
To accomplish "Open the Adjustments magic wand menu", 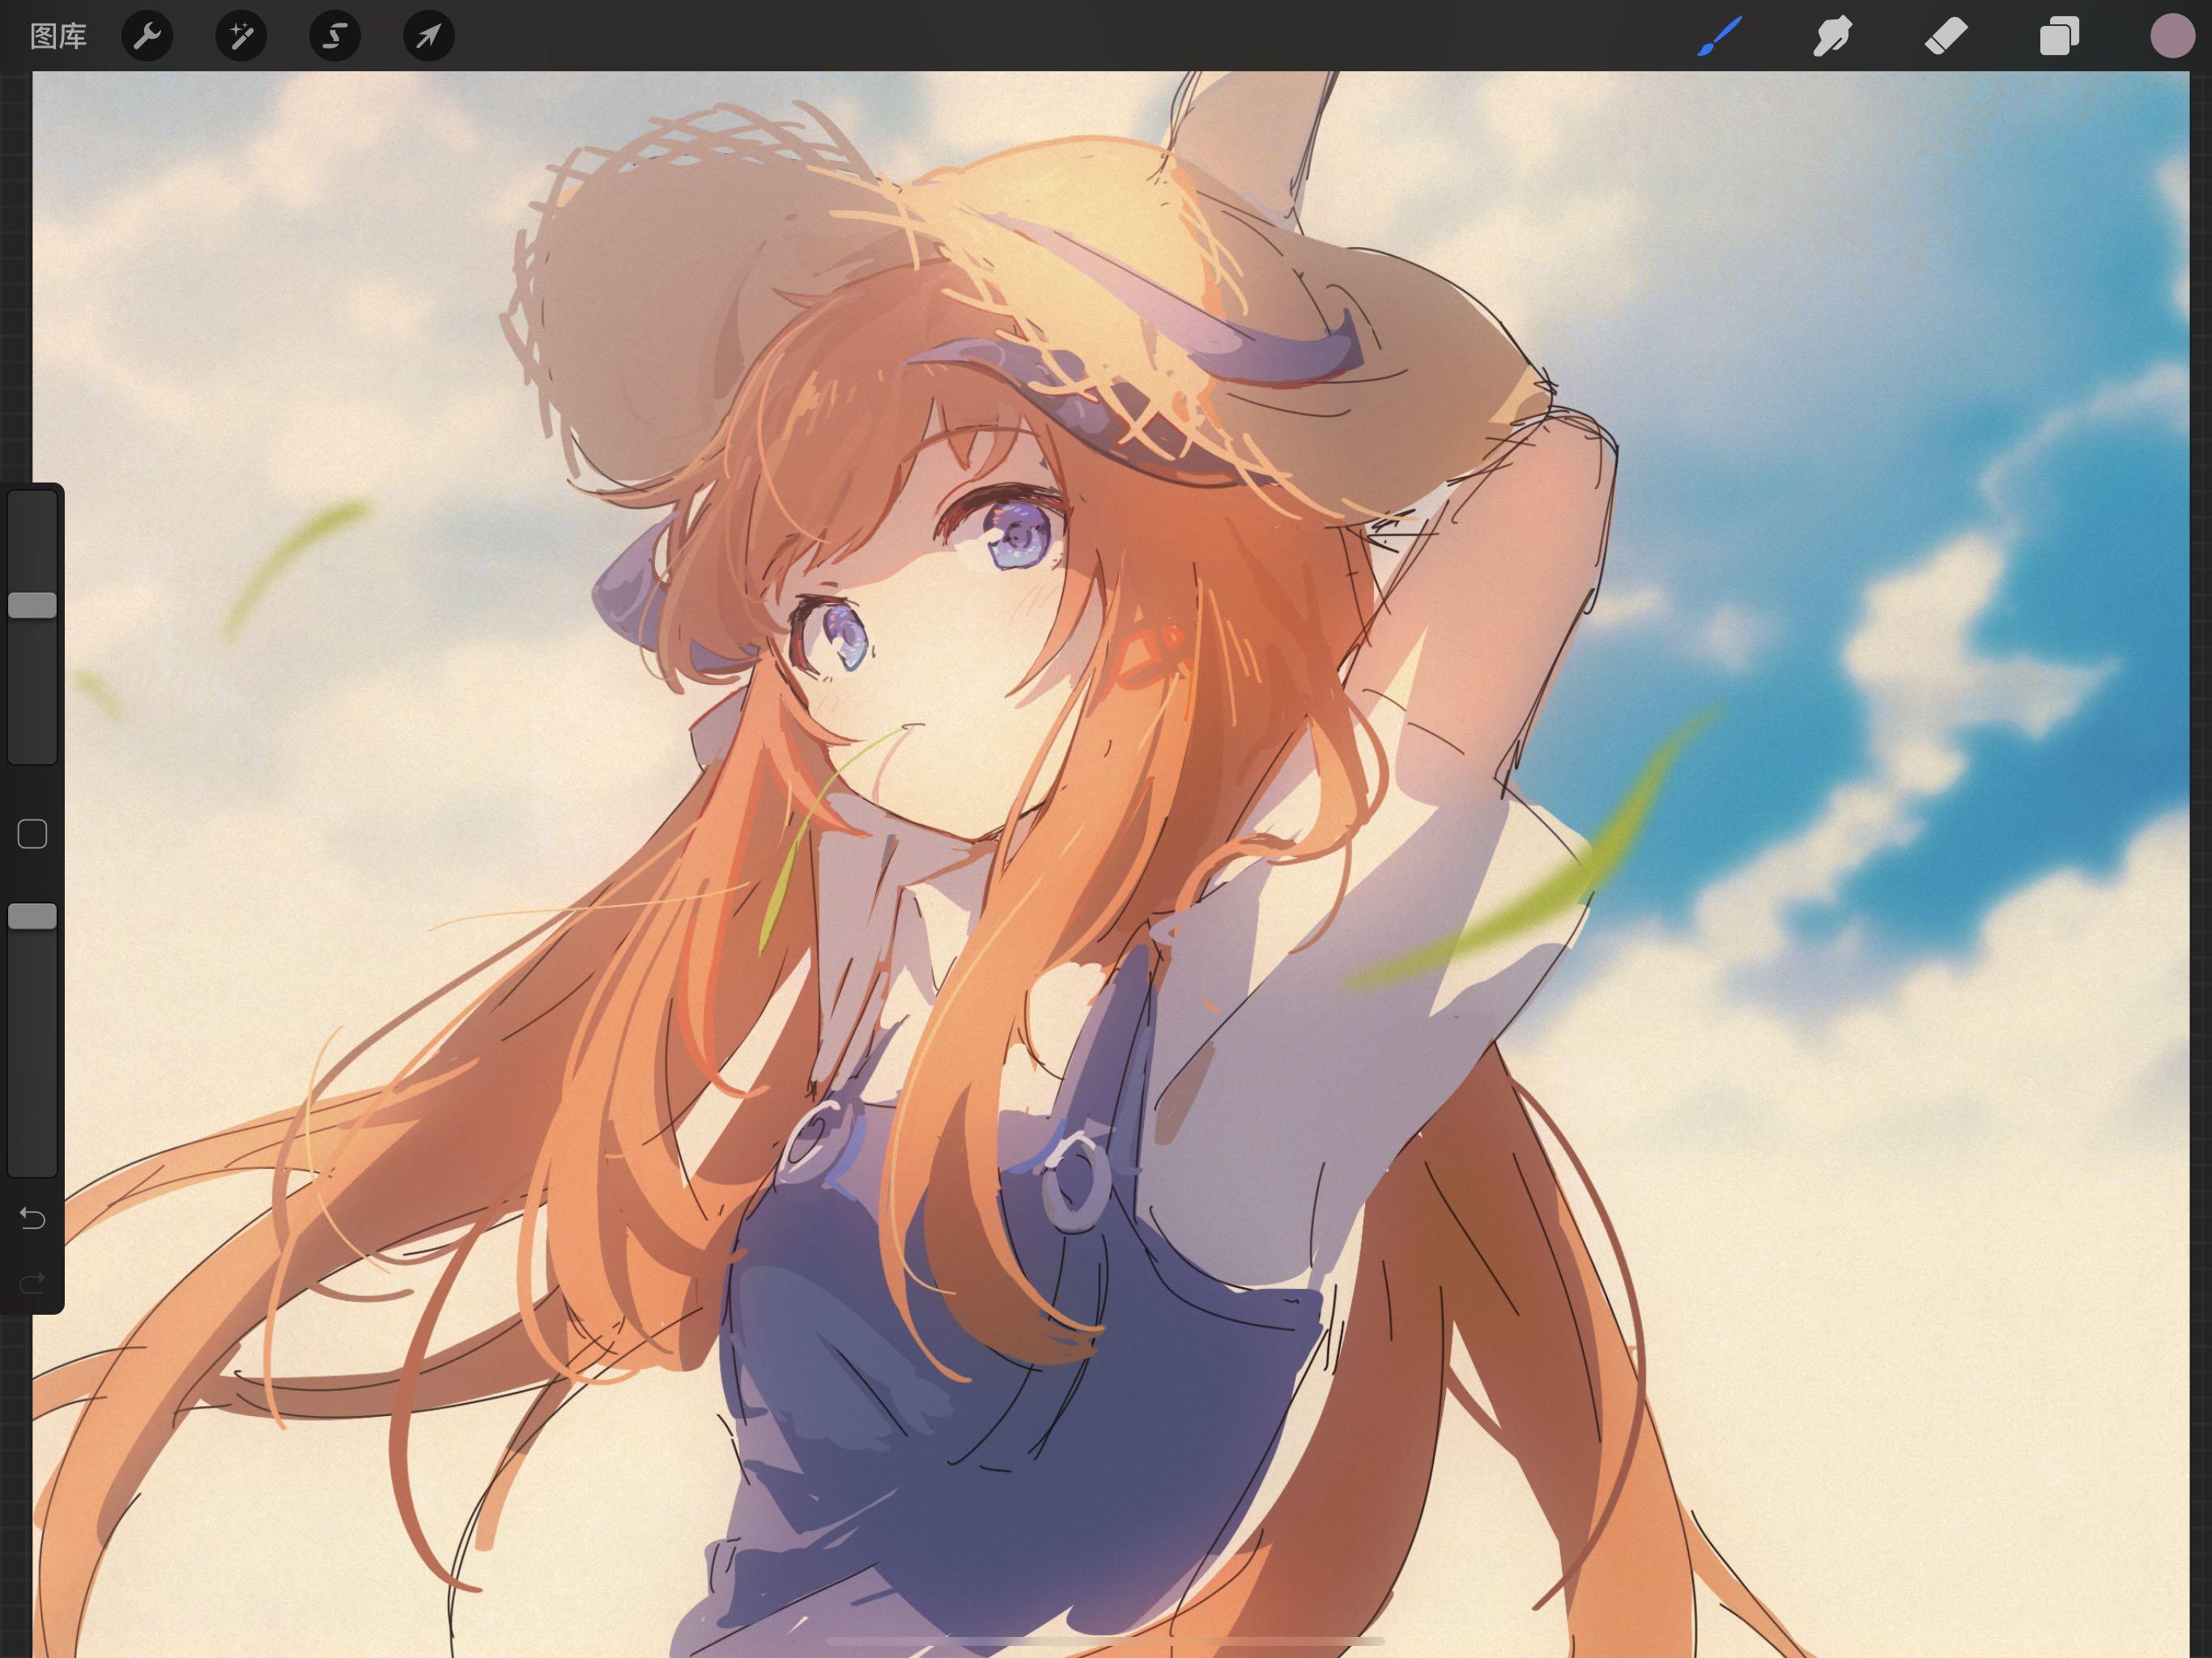I will pos(241,37).
